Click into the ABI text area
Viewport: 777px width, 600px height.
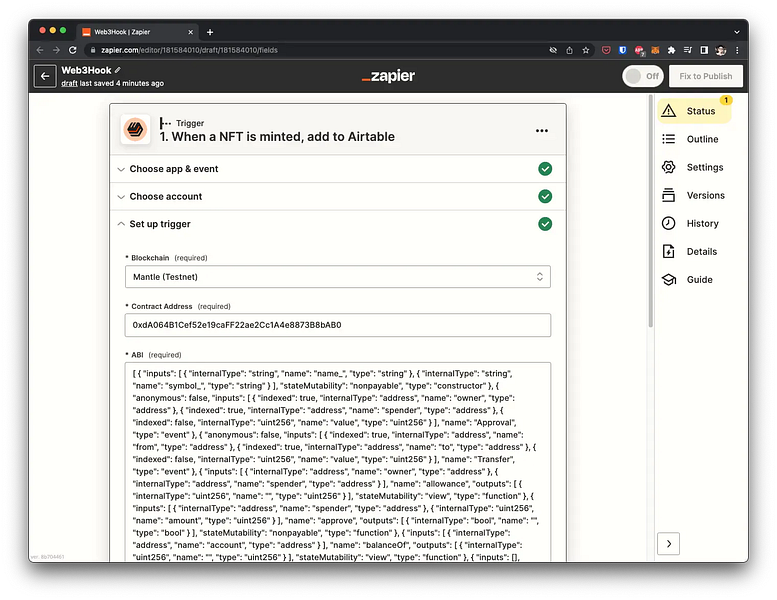click(x=337, y=462)
